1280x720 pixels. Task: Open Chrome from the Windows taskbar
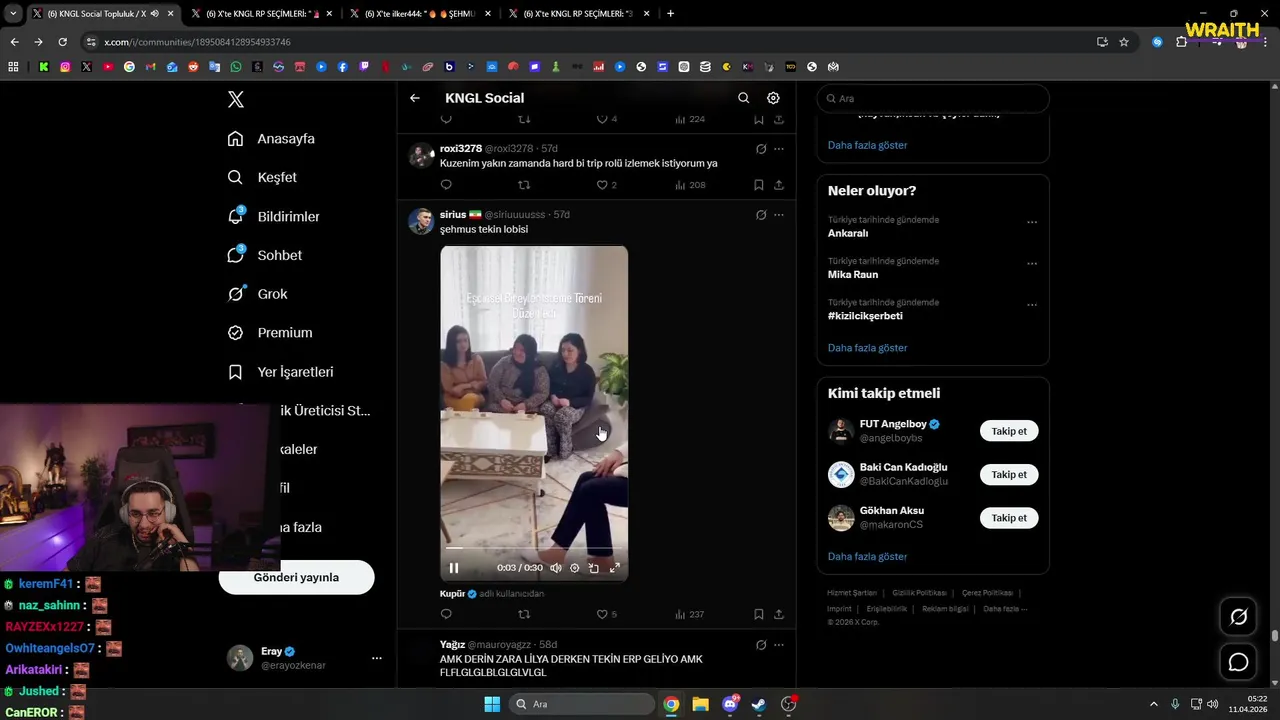coord(671,704)
